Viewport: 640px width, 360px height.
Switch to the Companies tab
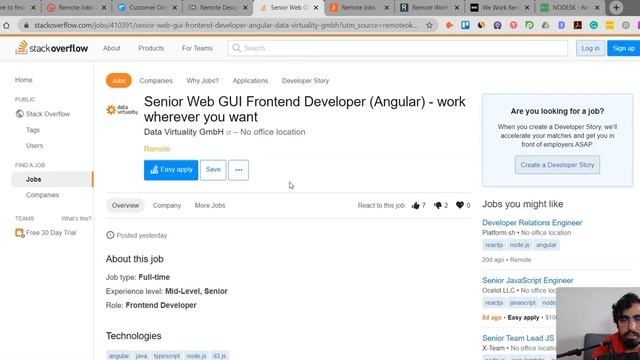(x=156, y=81)
